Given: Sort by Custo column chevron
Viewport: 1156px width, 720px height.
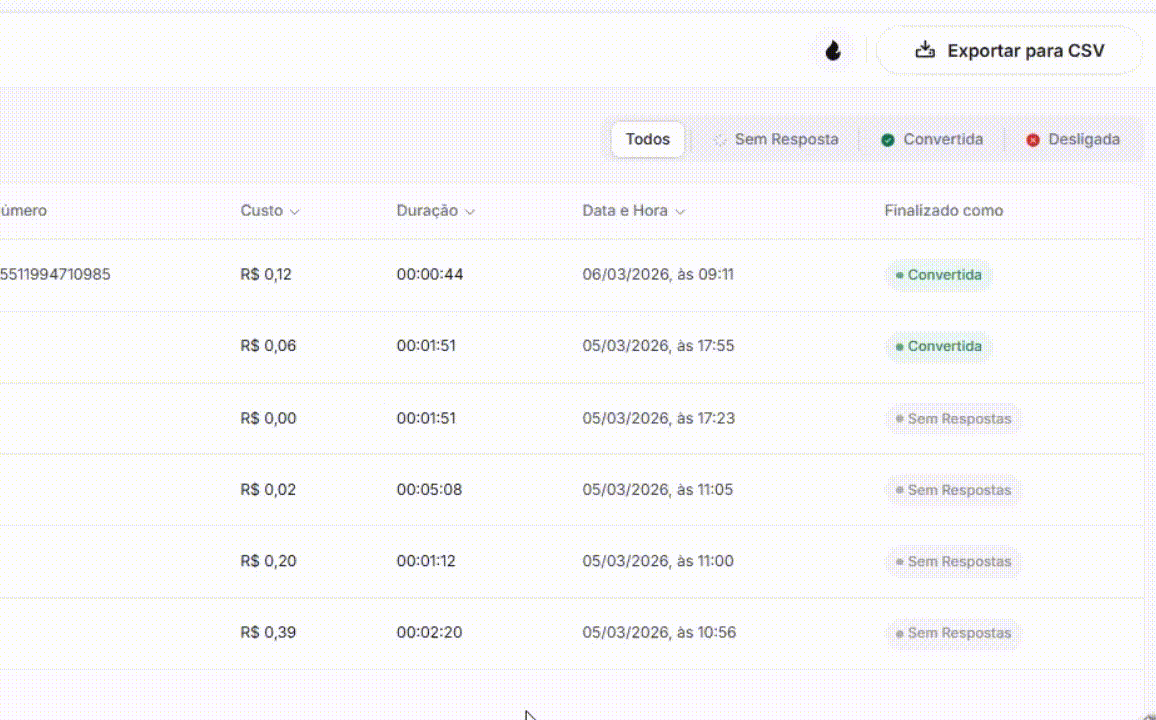Looking at the screenshot, I should 295,212.
